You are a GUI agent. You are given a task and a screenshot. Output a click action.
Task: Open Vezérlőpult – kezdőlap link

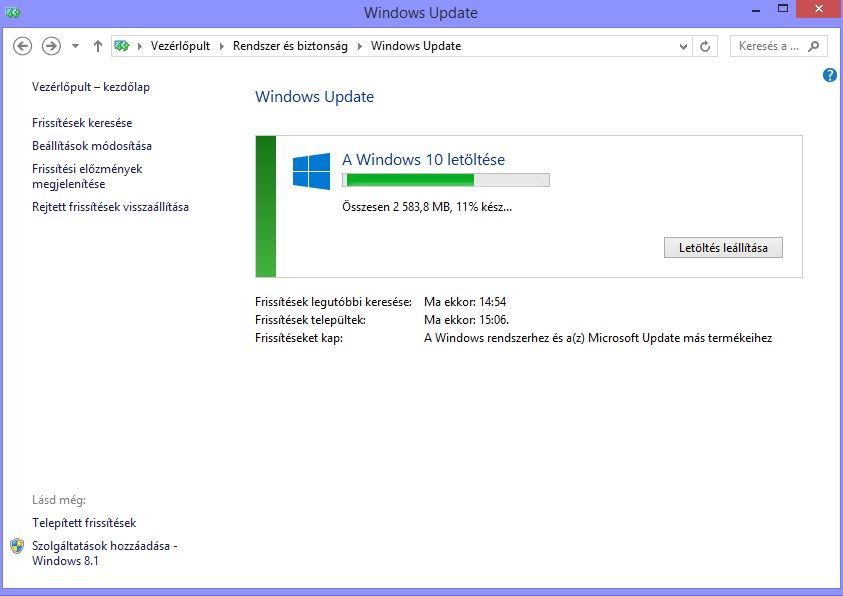tap(91, 87)
